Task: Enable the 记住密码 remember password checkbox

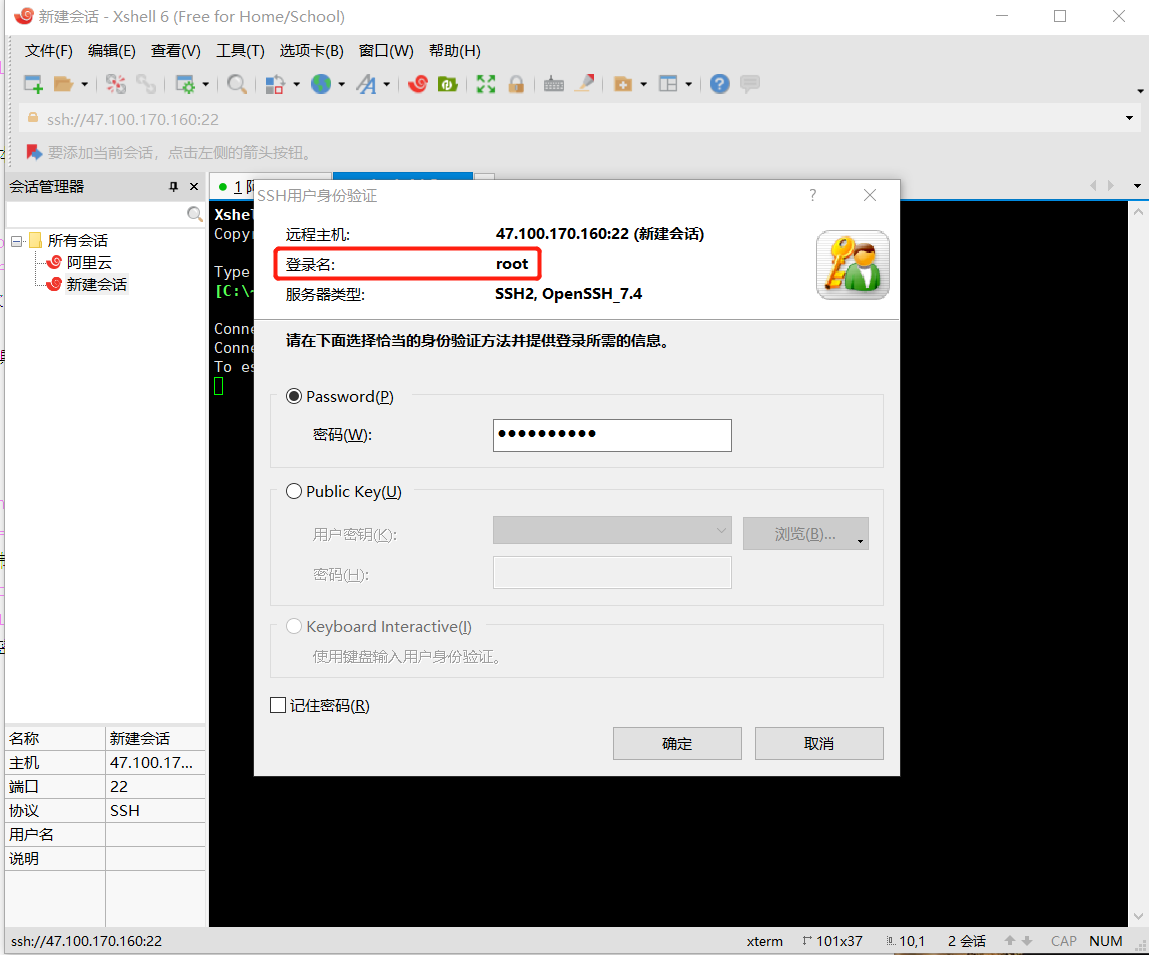Action: tap(278, 705)
